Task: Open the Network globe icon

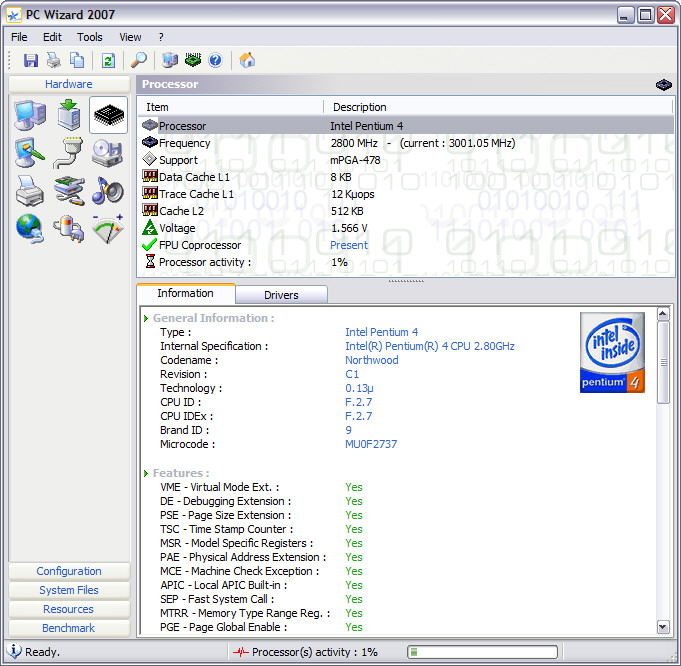Action: (x=30, y=228)
